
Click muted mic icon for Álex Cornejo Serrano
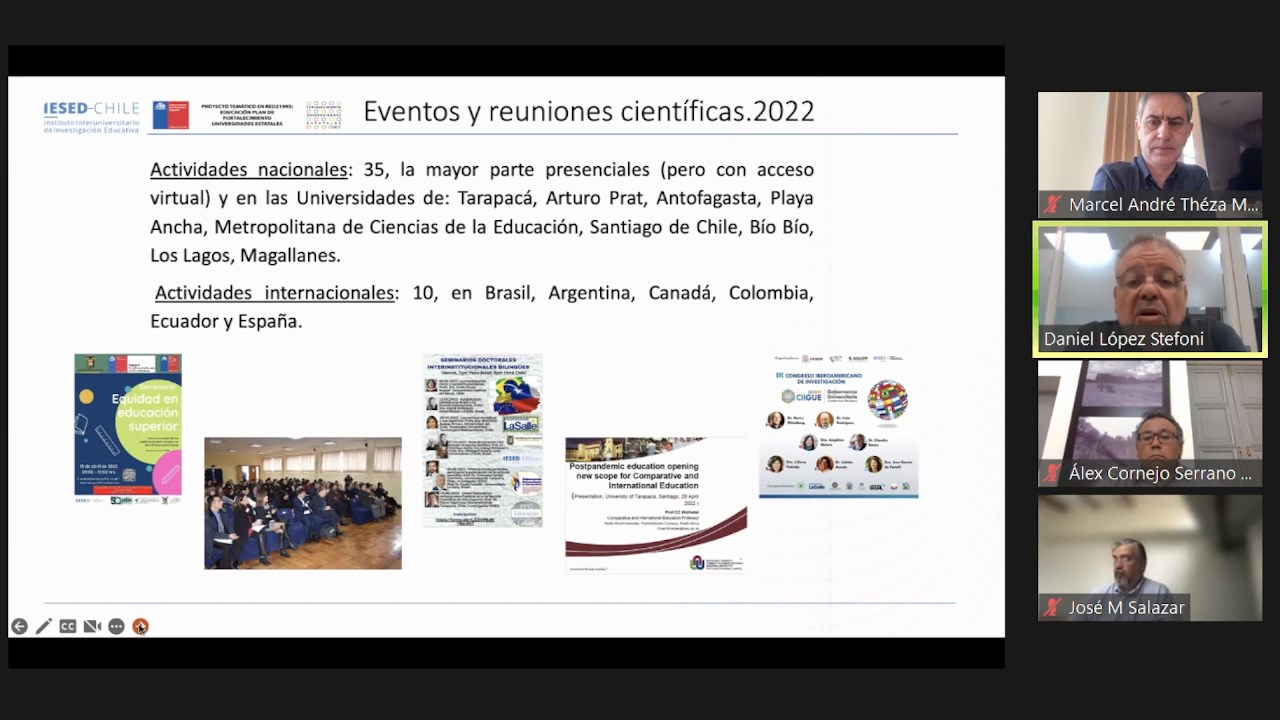coord(1052,473)
